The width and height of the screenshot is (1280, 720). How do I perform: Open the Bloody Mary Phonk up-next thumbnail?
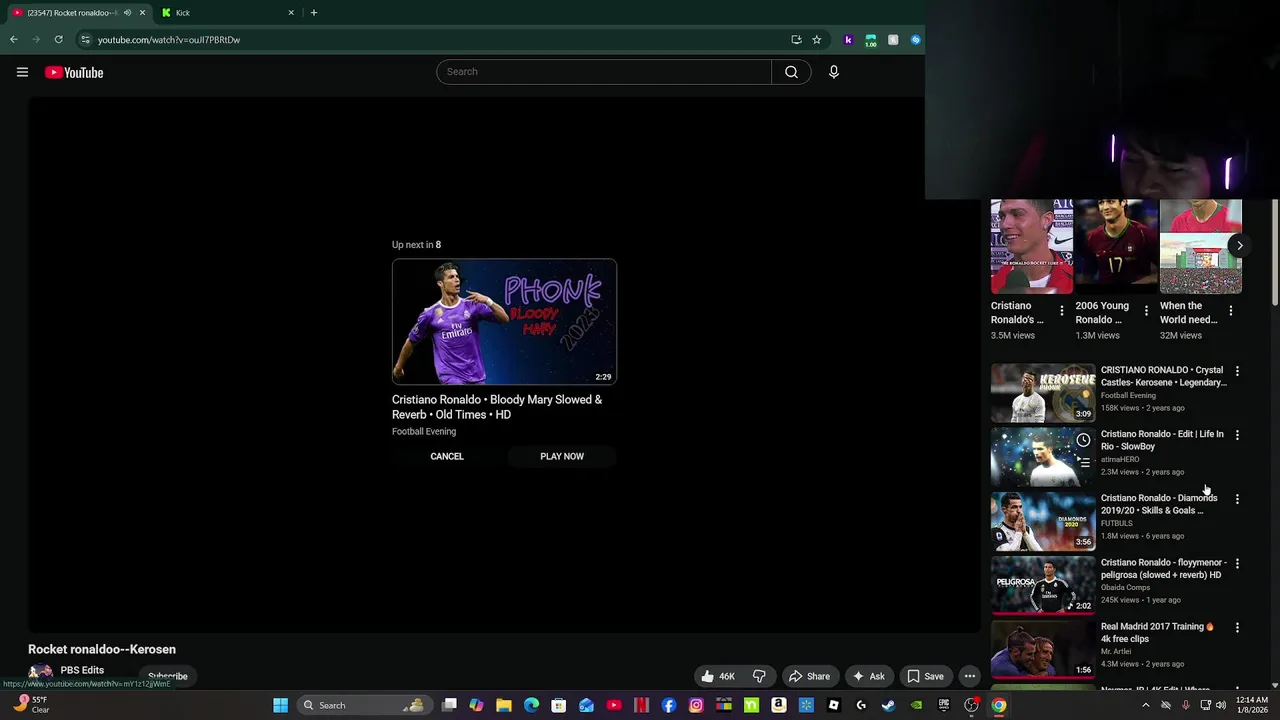pyautogui.click(x=504, y=322)
